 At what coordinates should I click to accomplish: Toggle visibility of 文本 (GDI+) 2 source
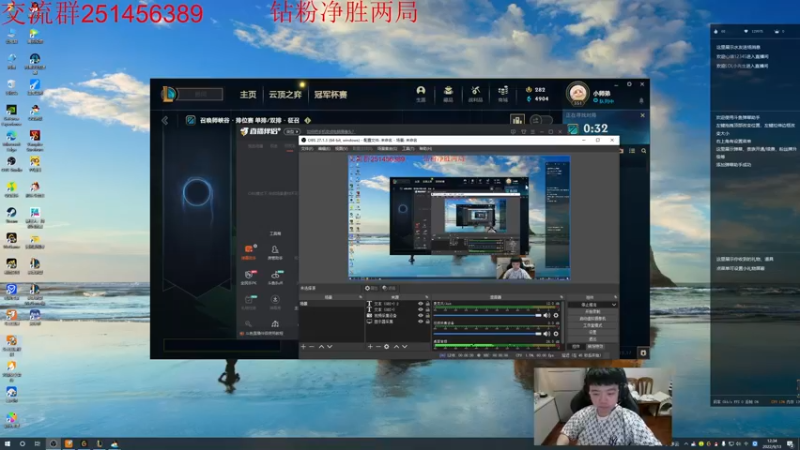[421, 304]
